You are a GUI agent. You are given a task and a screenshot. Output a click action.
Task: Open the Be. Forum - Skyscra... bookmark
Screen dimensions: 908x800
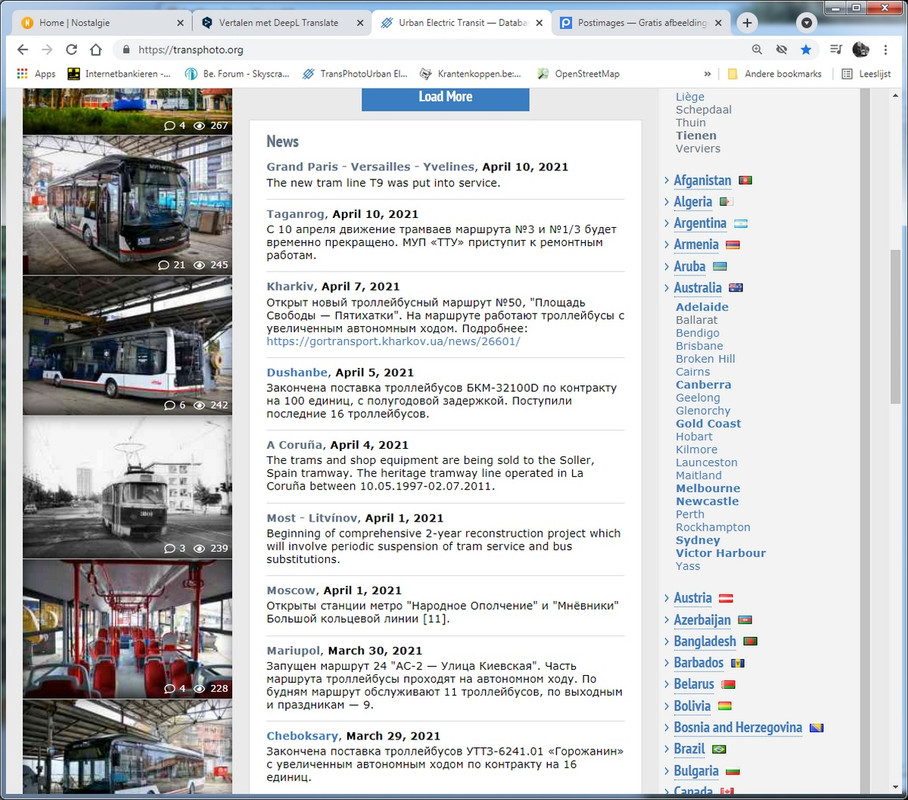tap(237, 74)
